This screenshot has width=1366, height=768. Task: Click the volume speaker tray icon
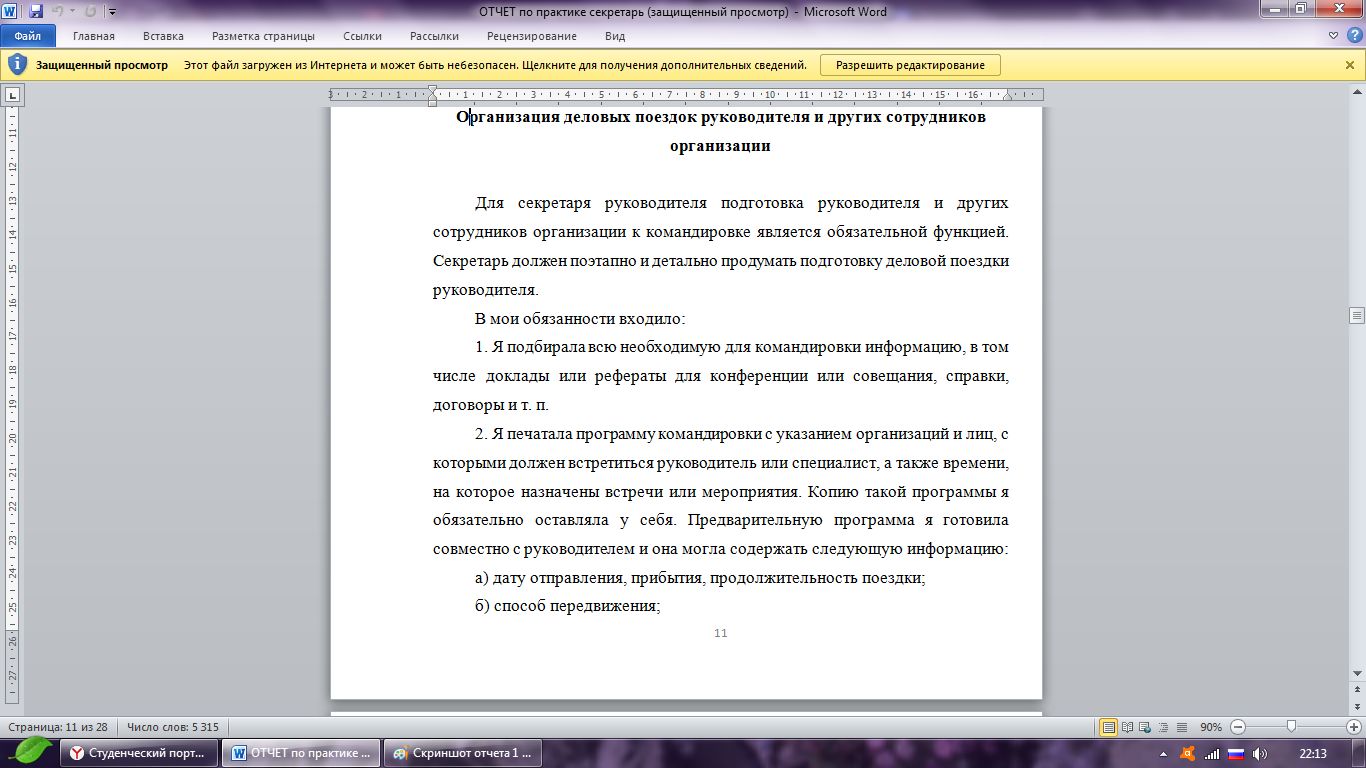(x=1260, y=754)
